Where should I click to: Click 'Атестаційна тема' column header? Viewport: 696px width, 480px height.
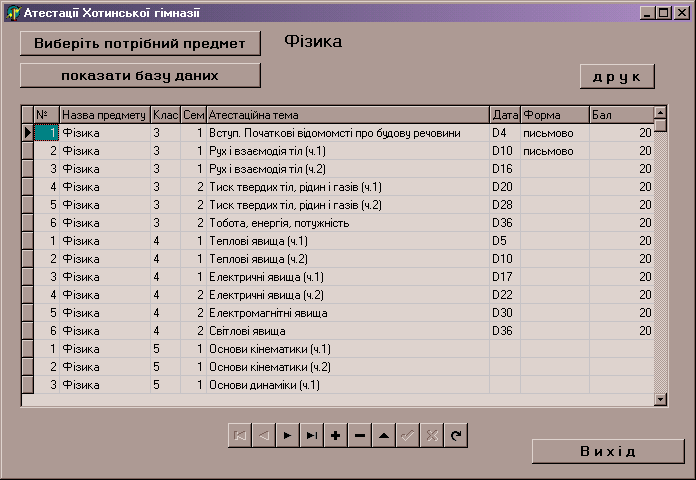click(348, 115)
